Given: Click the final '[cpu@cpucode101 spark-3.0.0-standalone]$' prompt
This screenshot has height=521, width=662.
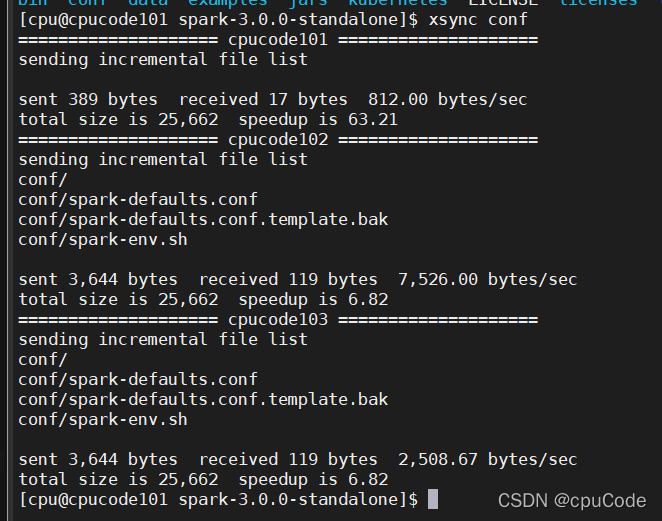Looking at the screenshot, I should (x=218, y=499).
